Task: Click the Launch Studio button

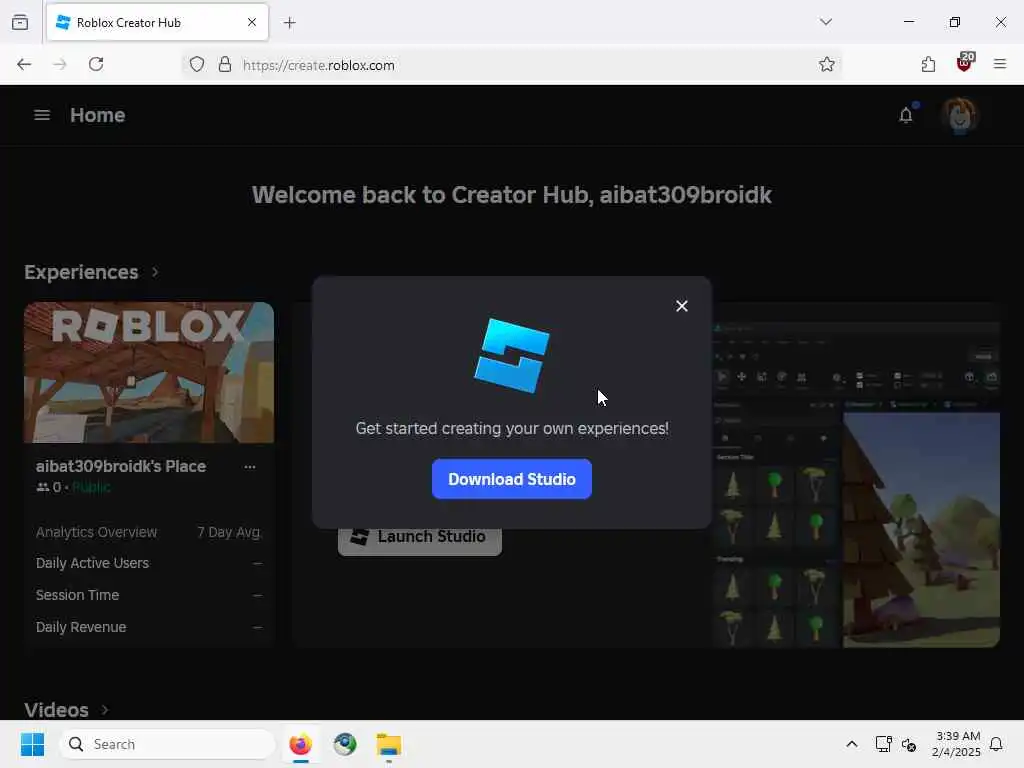Action: click(419, 537)
